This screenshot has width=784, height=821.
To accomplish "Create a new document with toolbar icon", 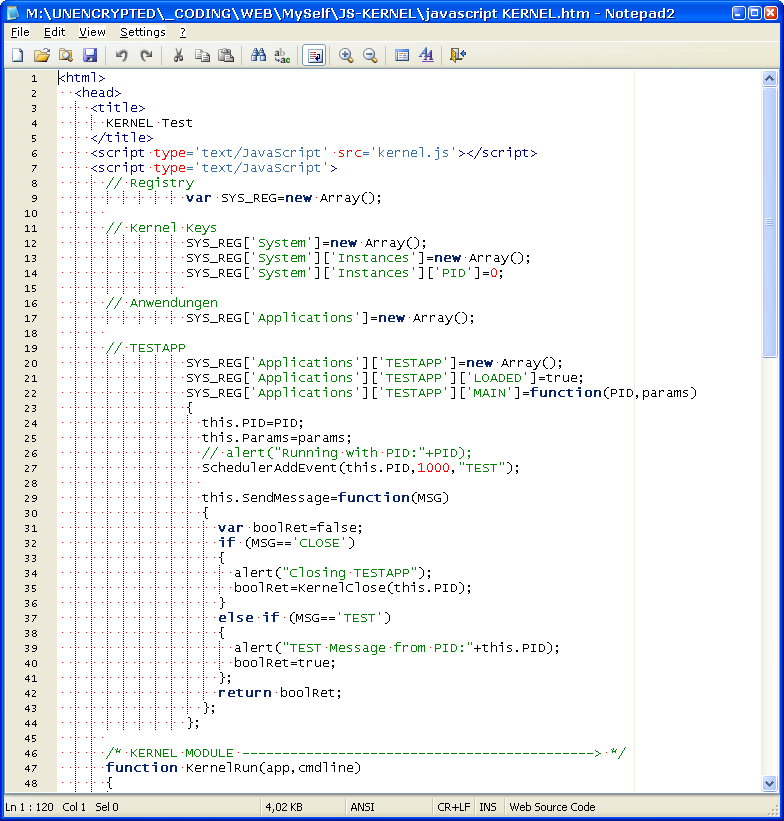I will [18, 56].
